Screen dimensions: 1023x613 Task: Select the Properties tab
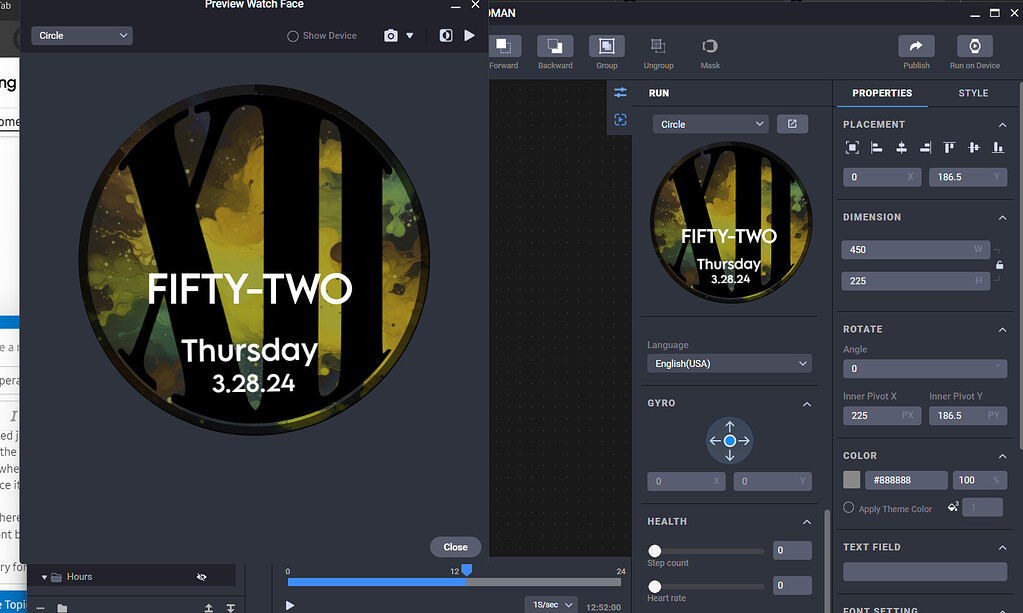coord(881,93)
